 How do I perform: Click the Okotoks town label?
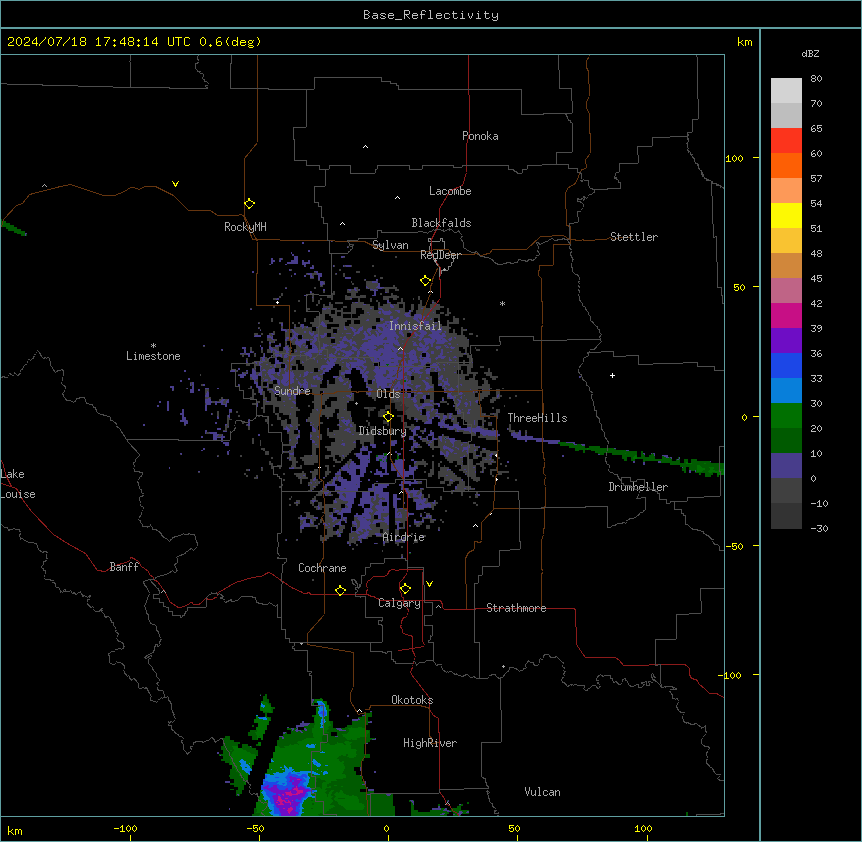[x=412, y=700]
